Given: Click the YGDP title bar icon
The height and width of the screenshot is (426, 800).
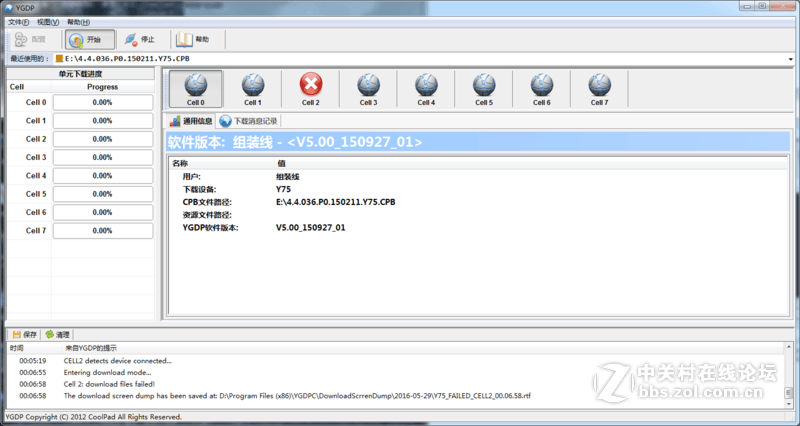Looking at the screenshot, I should pyautogui.click(x=9, y=7).
